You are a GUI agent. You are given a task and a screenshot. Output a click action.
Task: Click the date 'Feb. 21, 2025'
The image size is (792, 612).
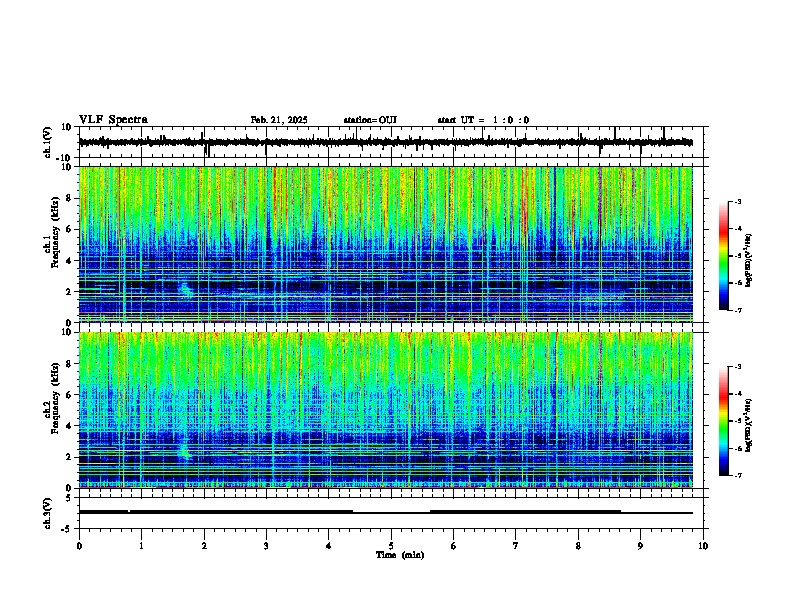point(279,120)
